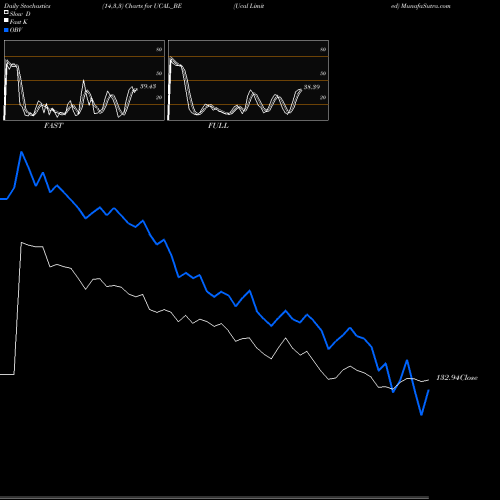Open the FULL stochastic chart panel
Image resolution: width=500 pixels, height=500 pixels.
point(248,80)
